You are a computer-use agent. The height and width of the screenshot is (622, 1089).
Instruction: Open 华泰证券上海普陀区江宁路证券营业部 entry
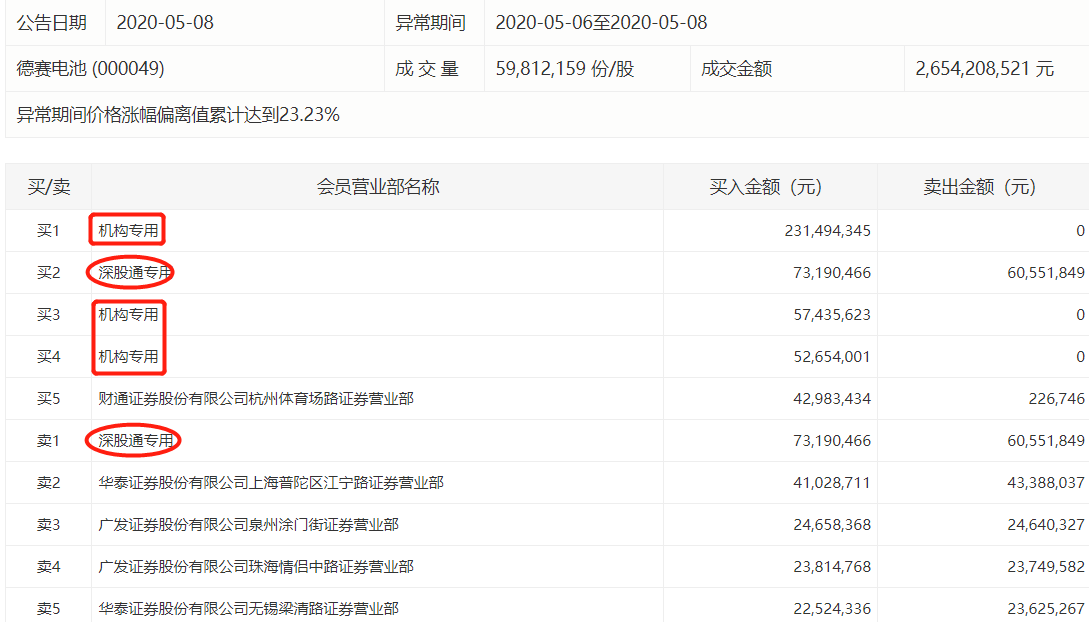point(270,483)
